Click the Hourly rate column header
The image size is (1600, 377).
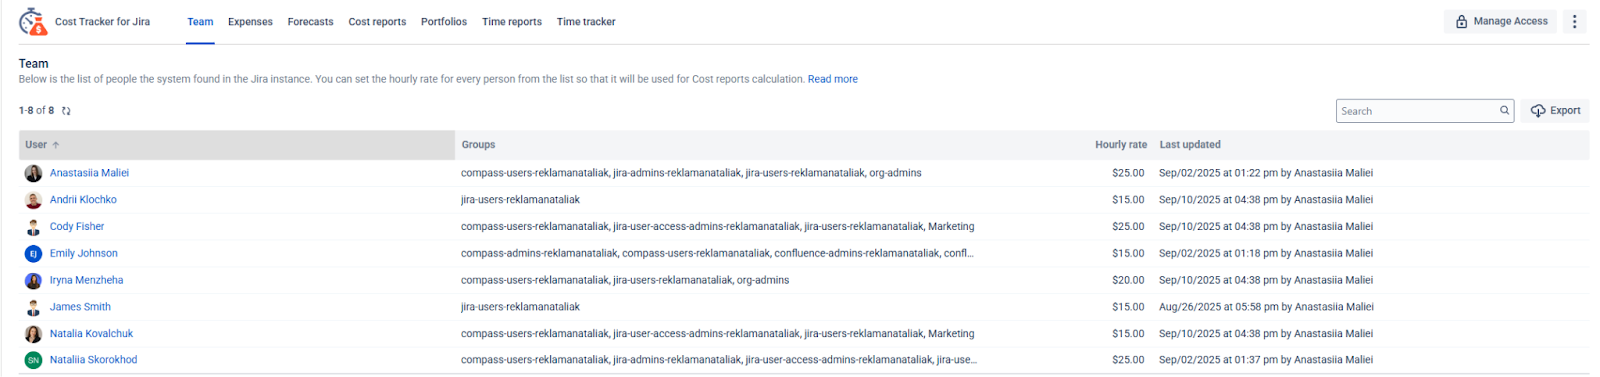click(x=1120, y=145)
